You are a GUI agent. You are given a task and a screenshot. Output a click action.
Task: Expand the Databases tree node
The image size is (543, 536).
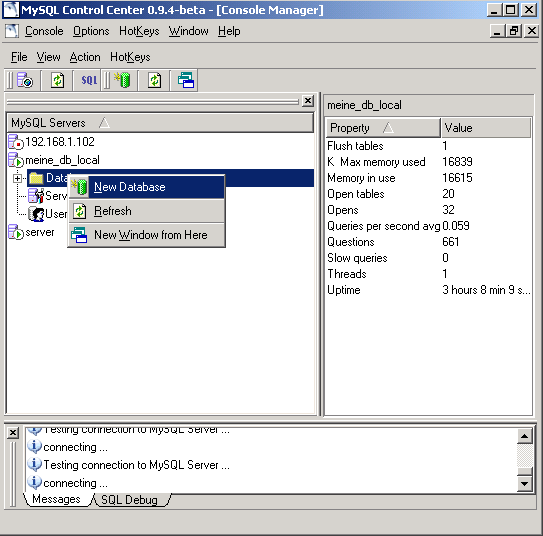(17, 178)
